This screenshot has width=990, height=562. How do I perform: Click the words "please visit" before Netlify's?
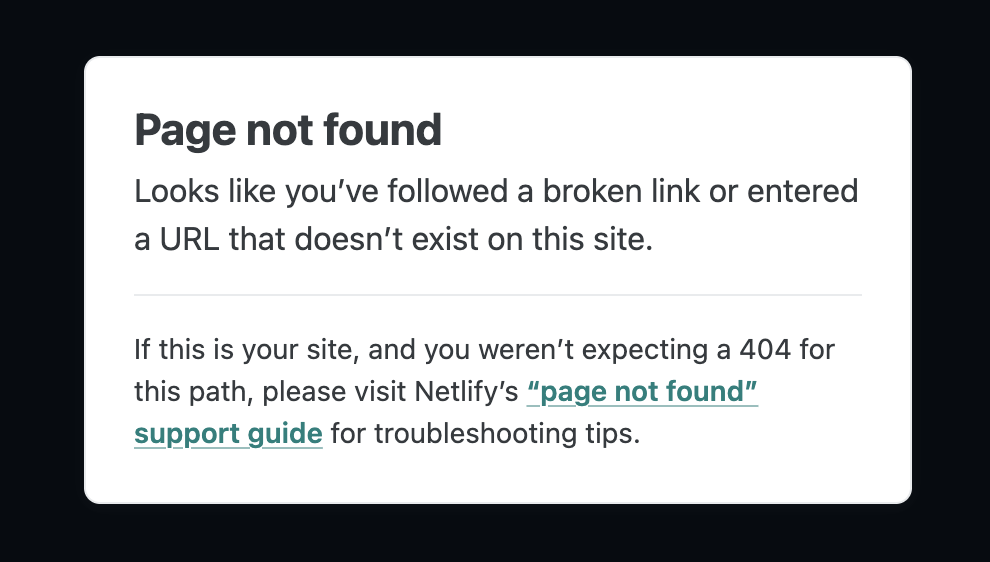point(333,392)
